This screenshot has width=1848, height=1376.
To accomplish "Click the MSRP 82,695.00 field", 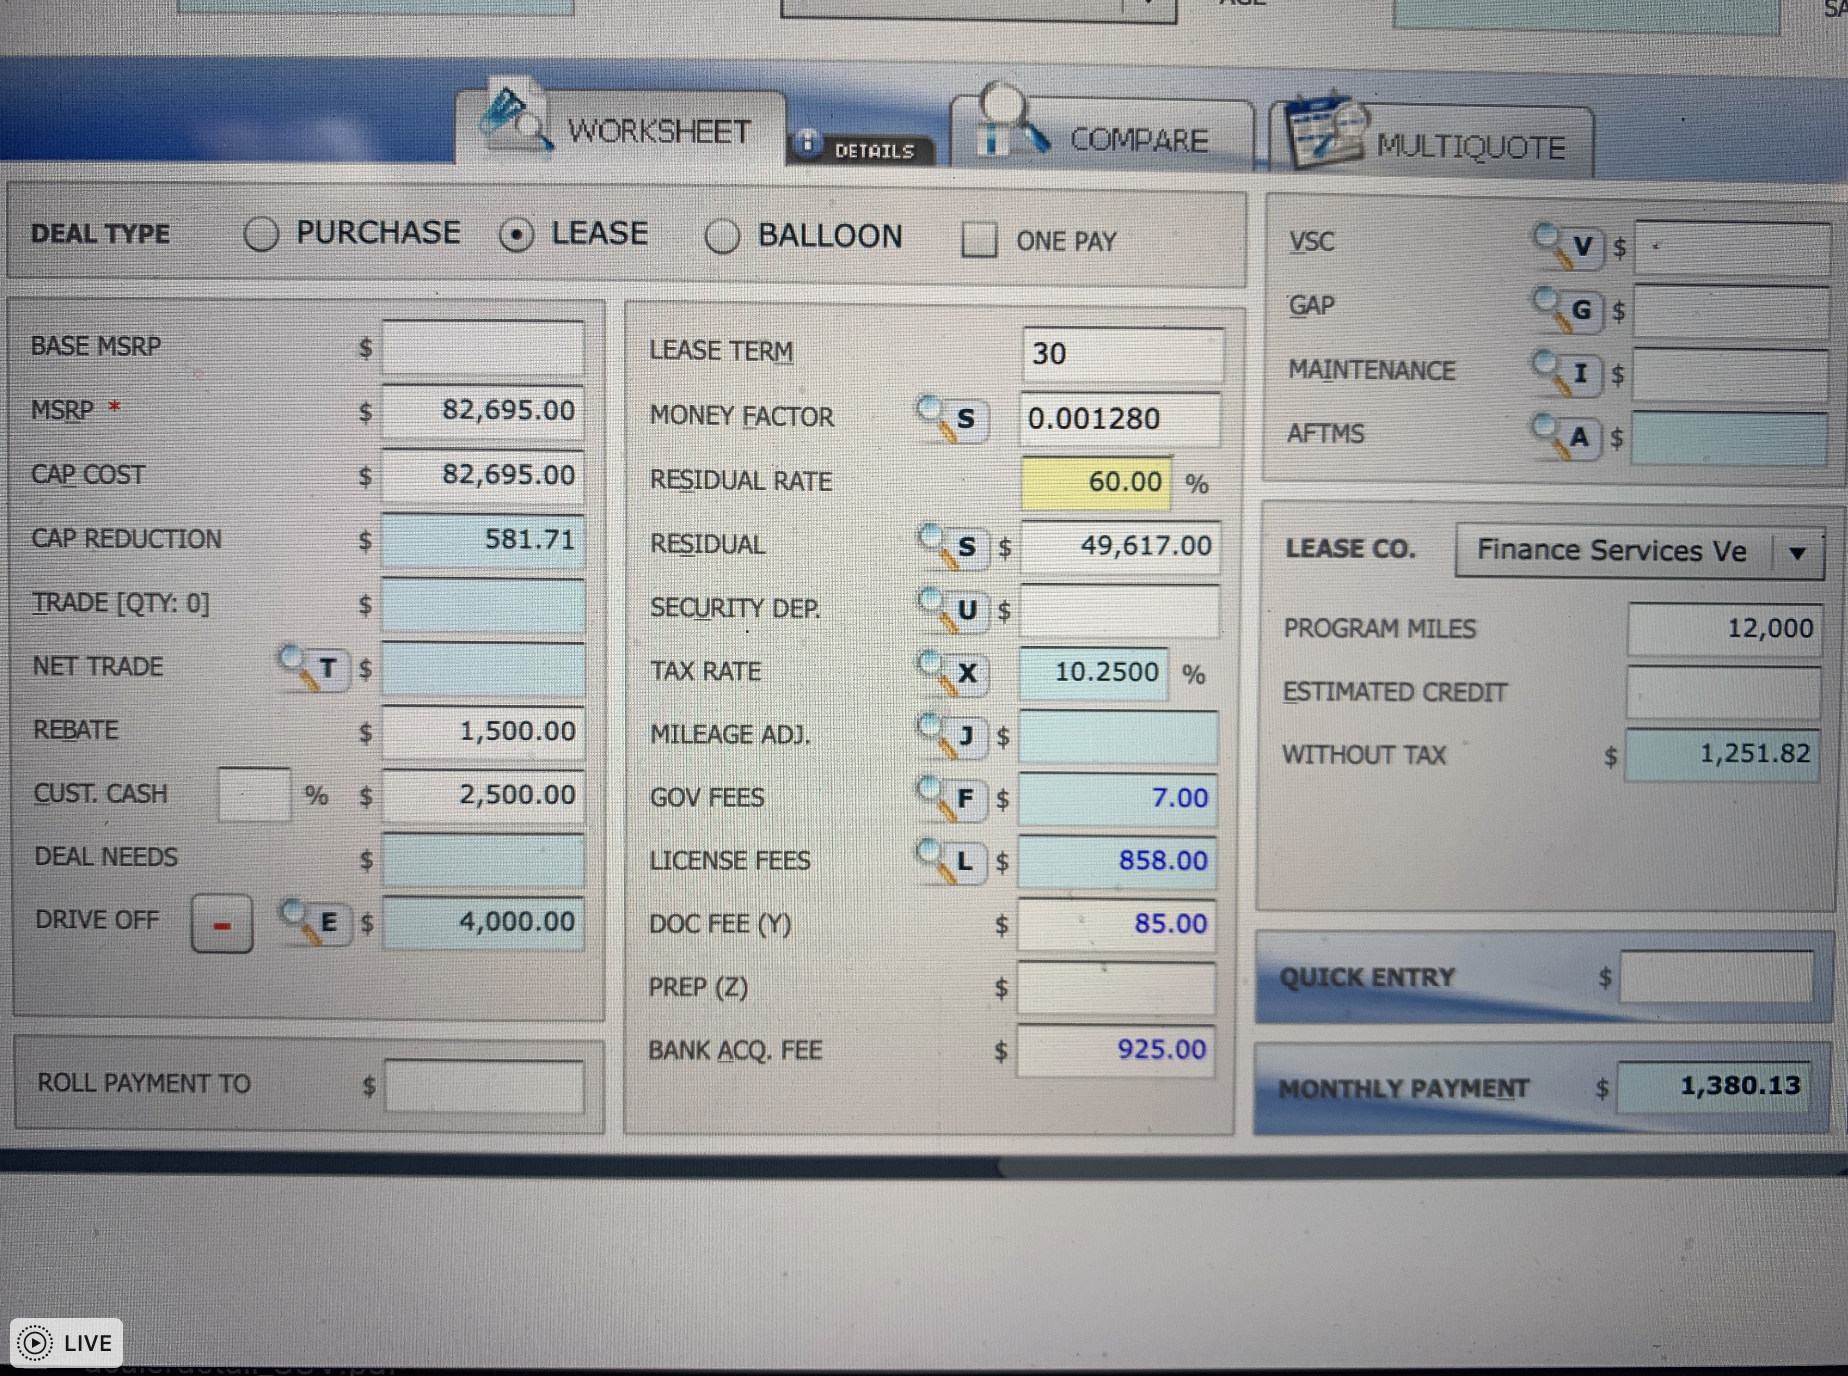I will [483, 411].
